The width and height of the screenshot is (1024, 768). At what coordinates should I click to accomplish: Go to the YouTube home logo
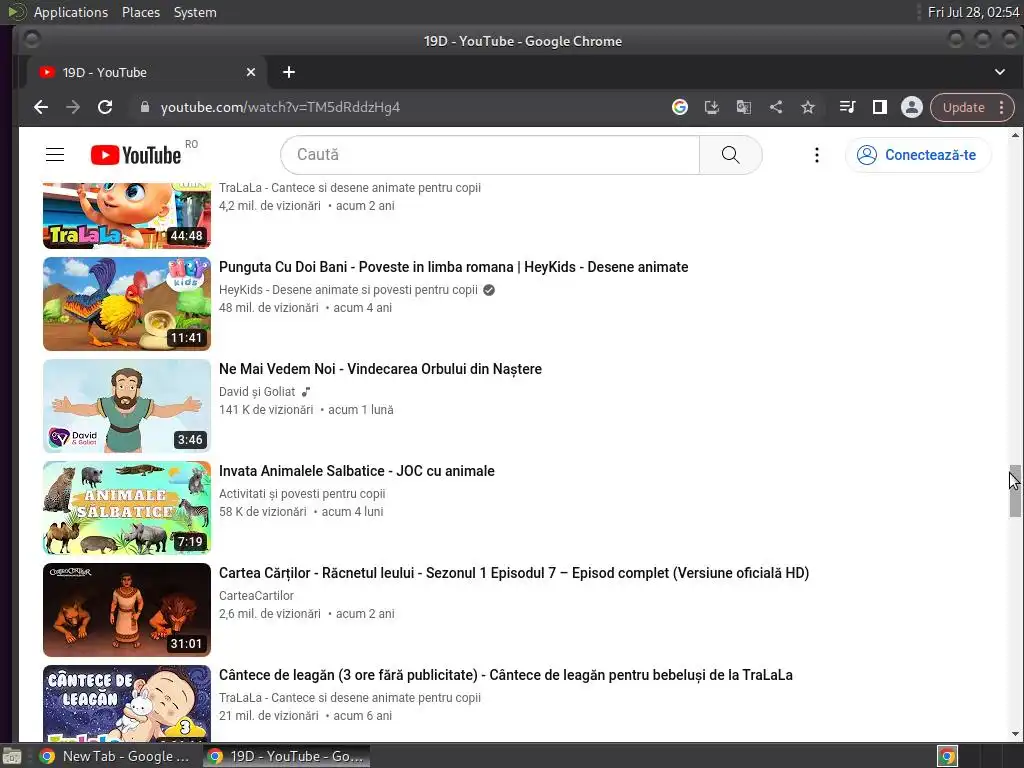(136, 155)
